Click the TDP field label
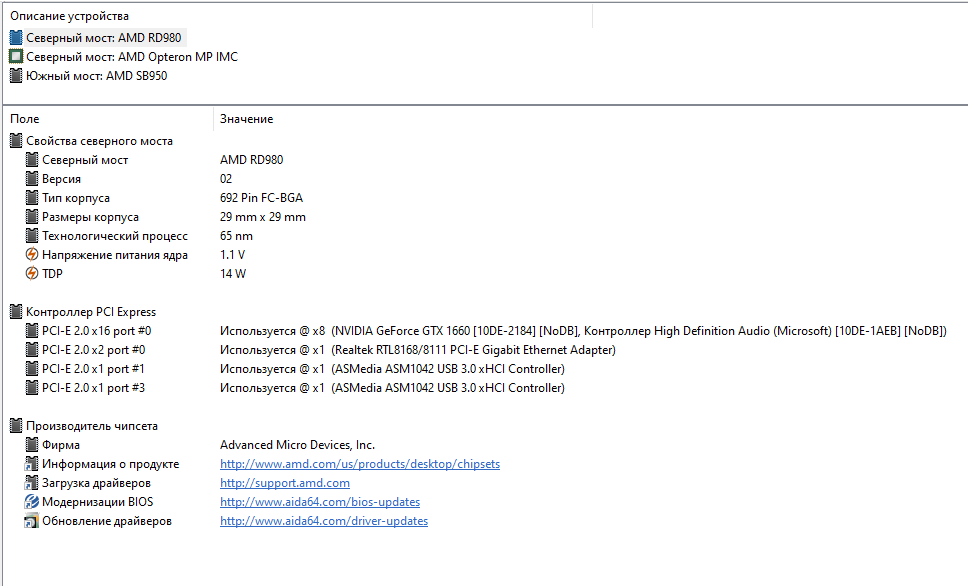968x586 pixels. [52, 274]
